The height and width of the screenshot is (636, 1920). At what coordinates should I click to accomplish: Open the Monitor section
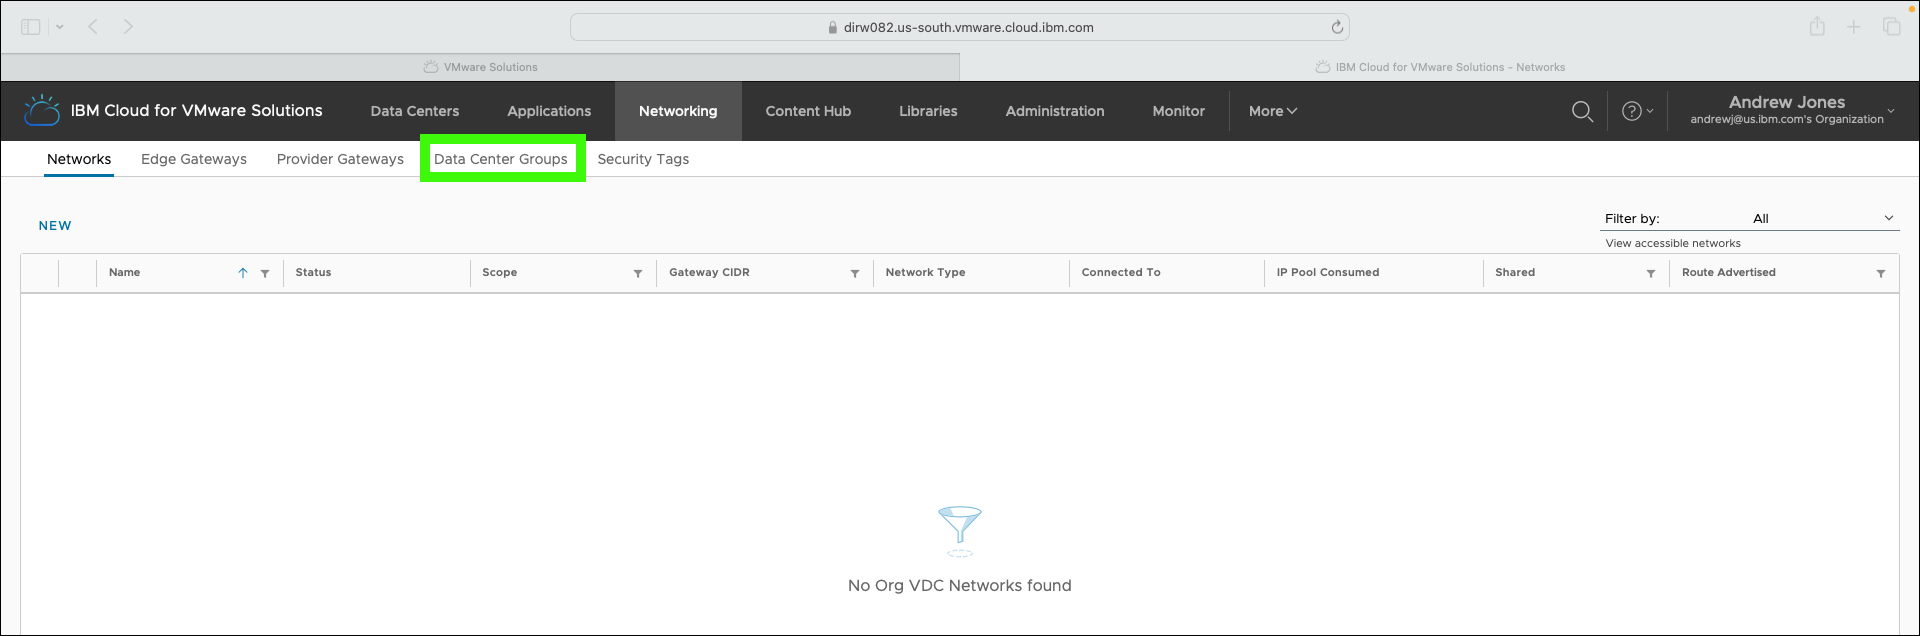tap(1178, 111)
